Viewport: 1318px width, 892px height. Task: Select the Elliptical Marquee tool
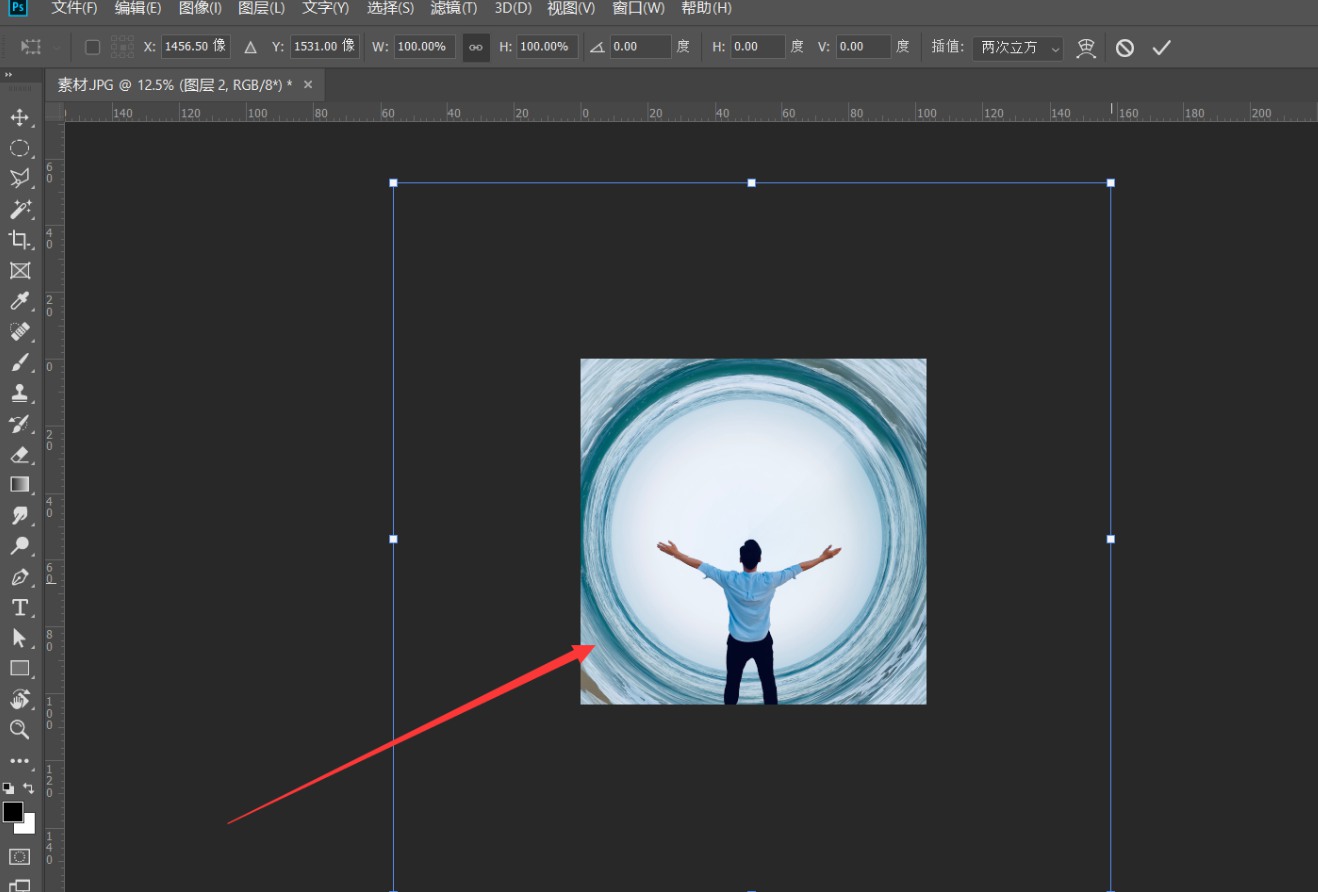pyautogui.click(x=19, y=149)
